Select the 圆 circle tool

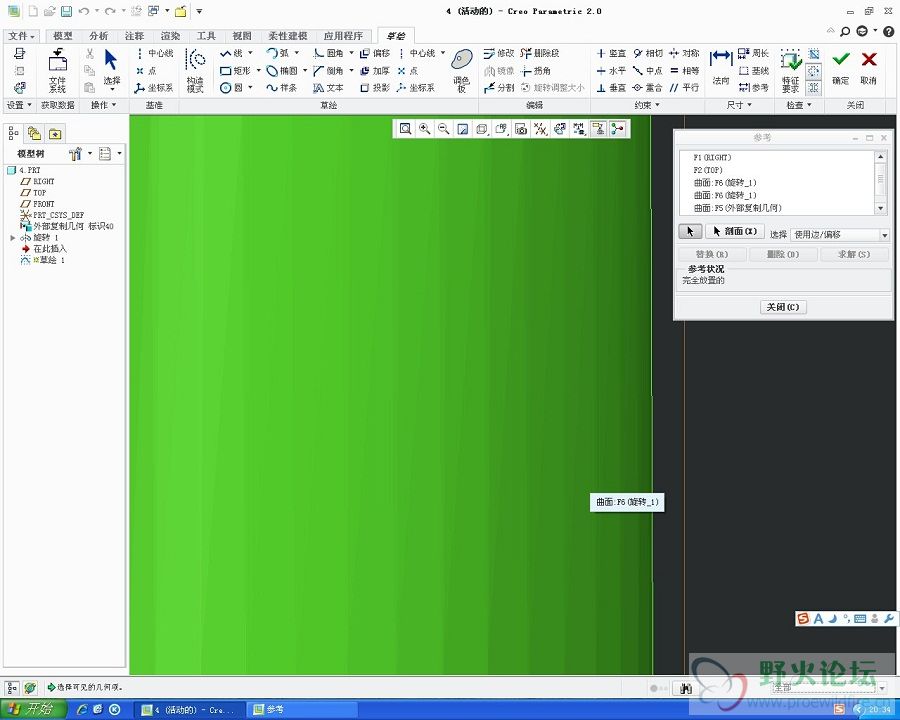pyautogui.click(x=232, y=88)
